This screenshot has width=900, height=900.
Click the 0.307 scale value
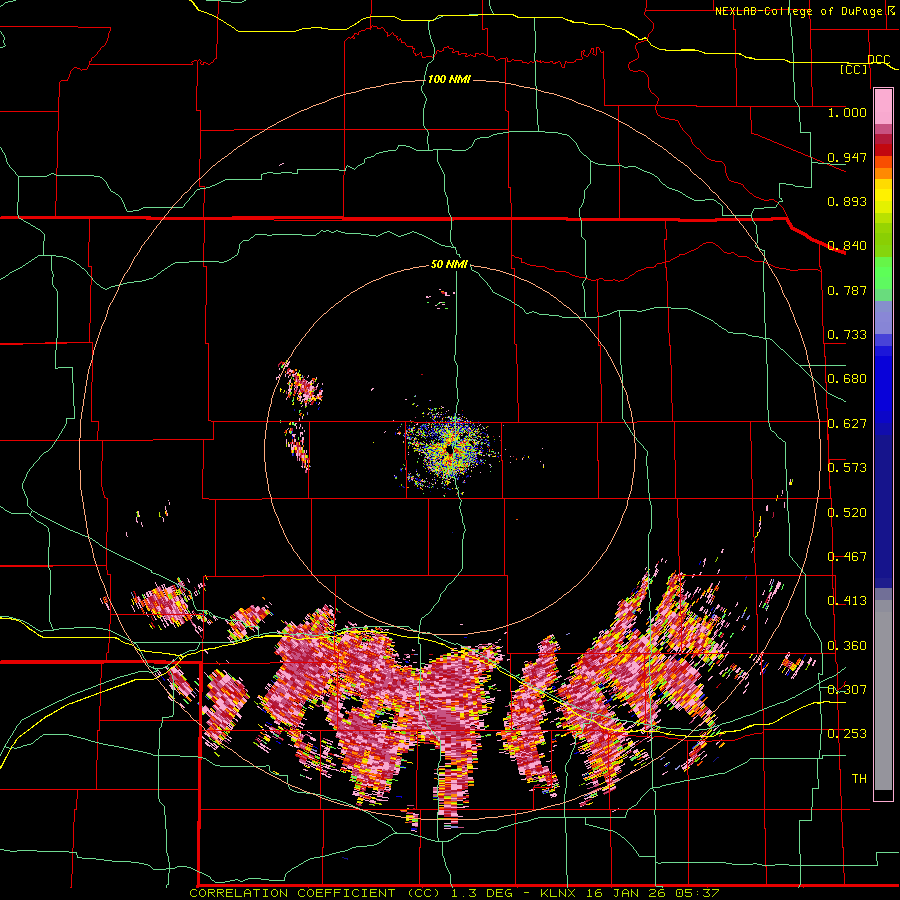pyautogui.click(x=847, y=690)
